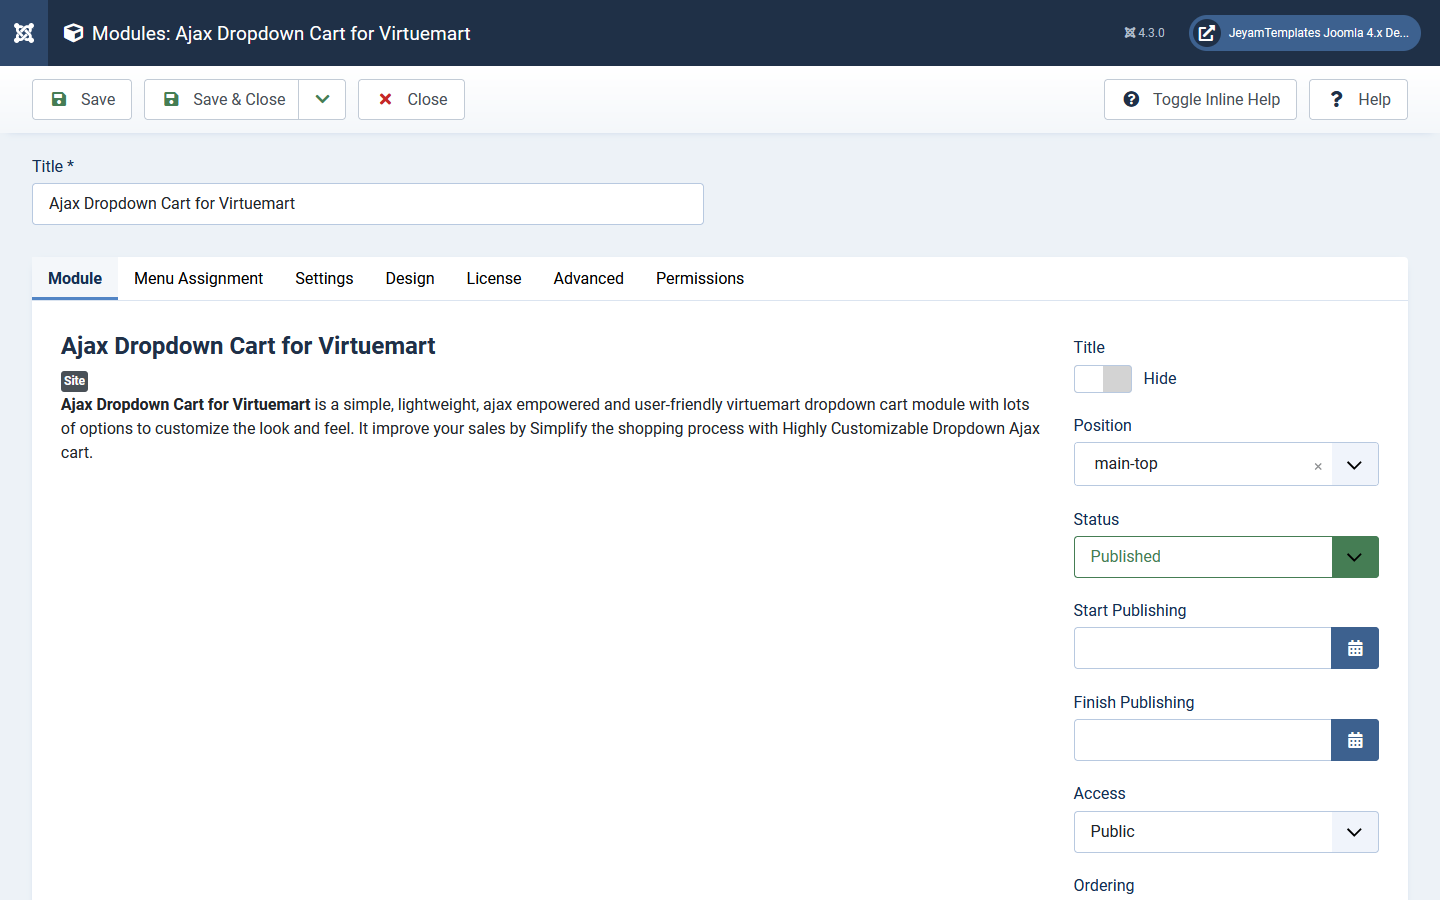The width and height of the screenshot is (1440, 900).
Task: Open the Advanced tab
Action: 589,278
